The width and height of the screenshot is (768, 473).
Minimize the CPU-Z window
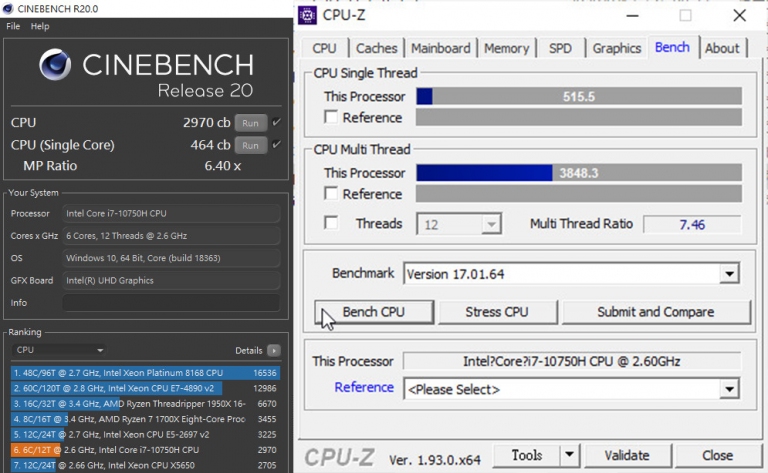(x=632, y=16)
